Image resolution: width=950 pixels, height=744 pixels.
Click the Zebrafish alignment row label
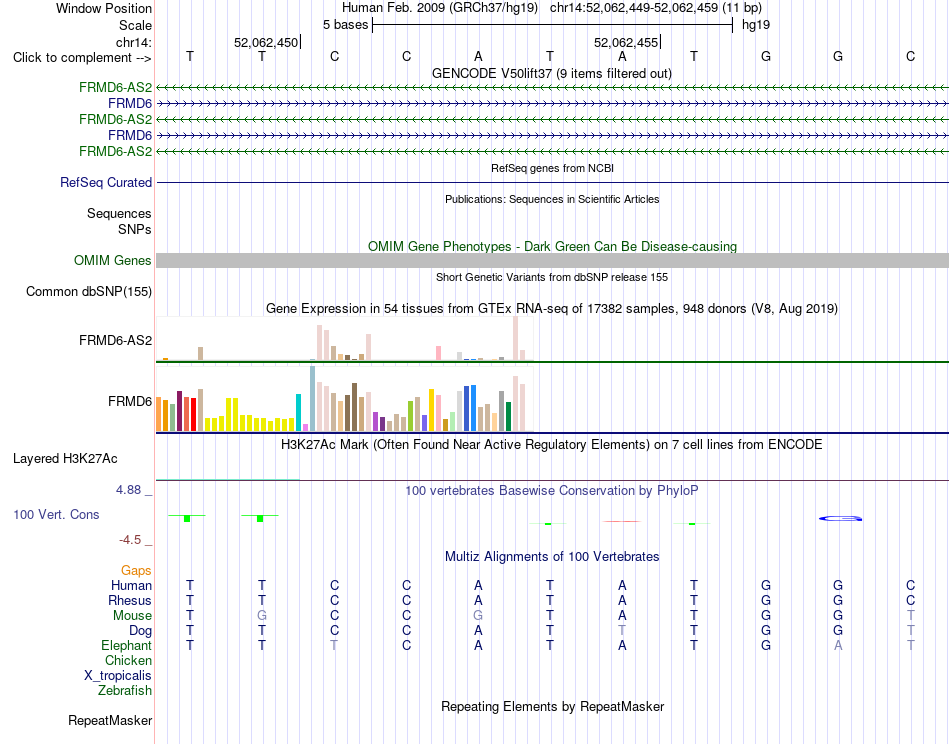tap(125, 691)
